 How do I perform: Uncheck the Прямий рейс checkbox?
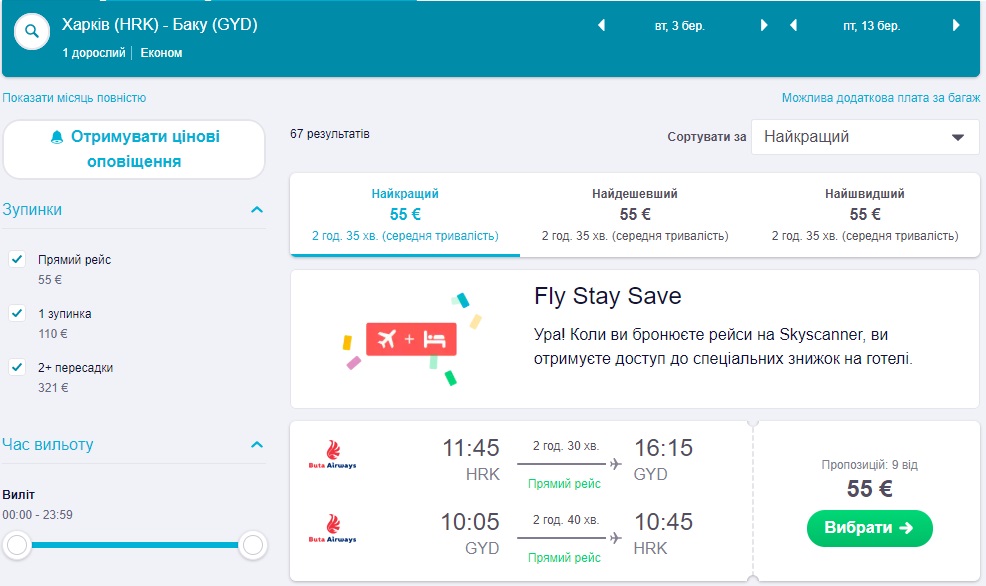17,260
